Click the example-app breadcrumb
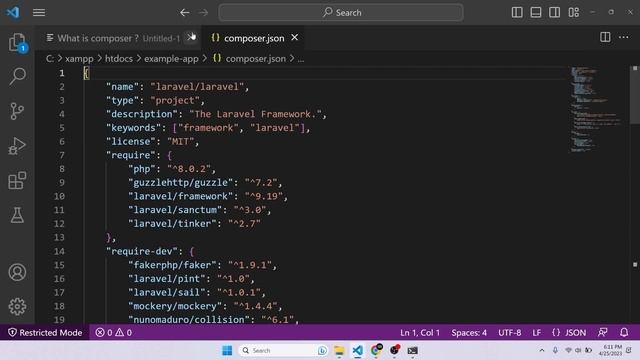The width and height of the screenshot is (640, 360). pos(171,59)
